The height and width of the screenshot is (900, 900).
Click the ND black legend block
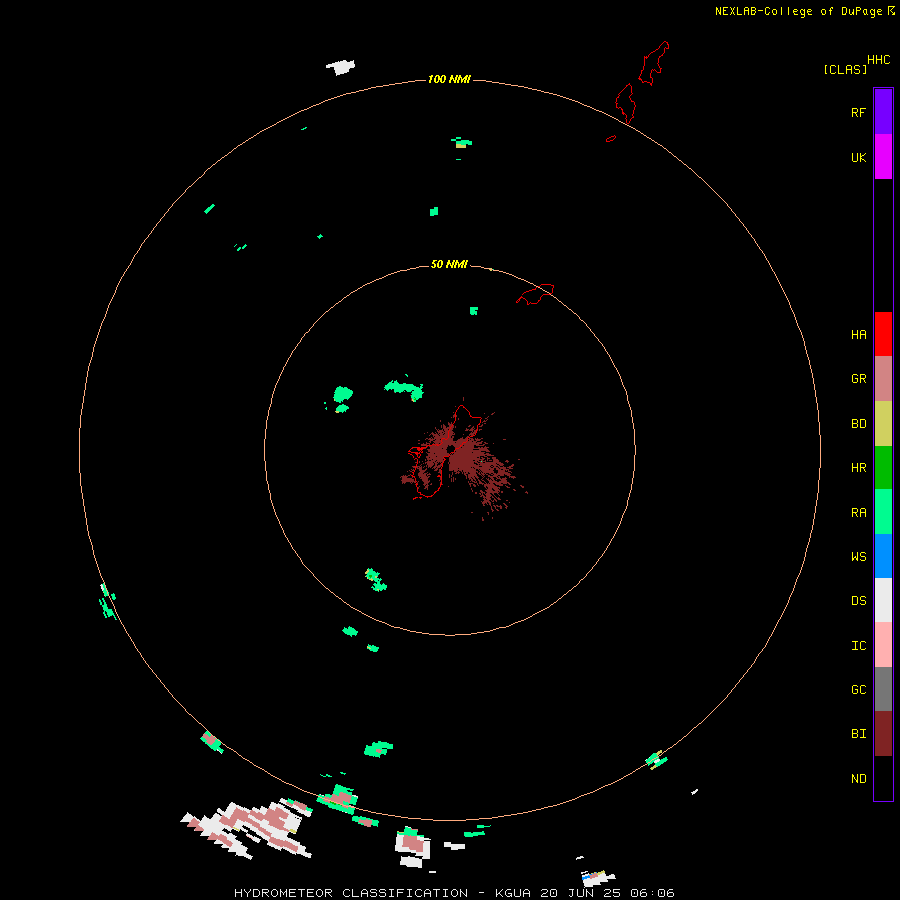[x=883, y=778]
